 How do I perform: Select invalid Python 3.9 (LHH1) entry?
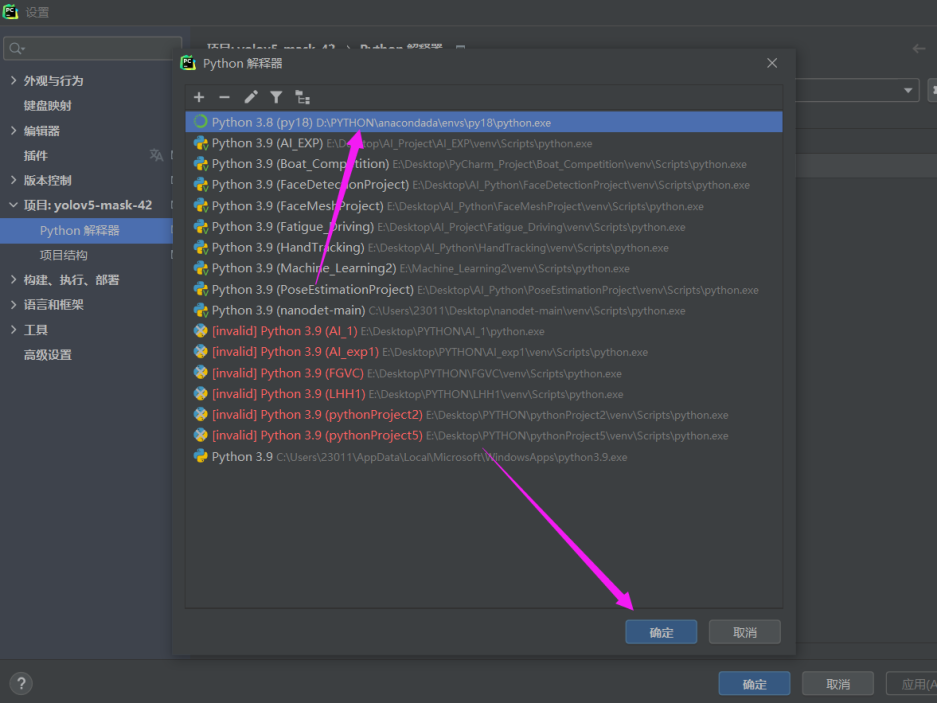[x=483, y=394]
